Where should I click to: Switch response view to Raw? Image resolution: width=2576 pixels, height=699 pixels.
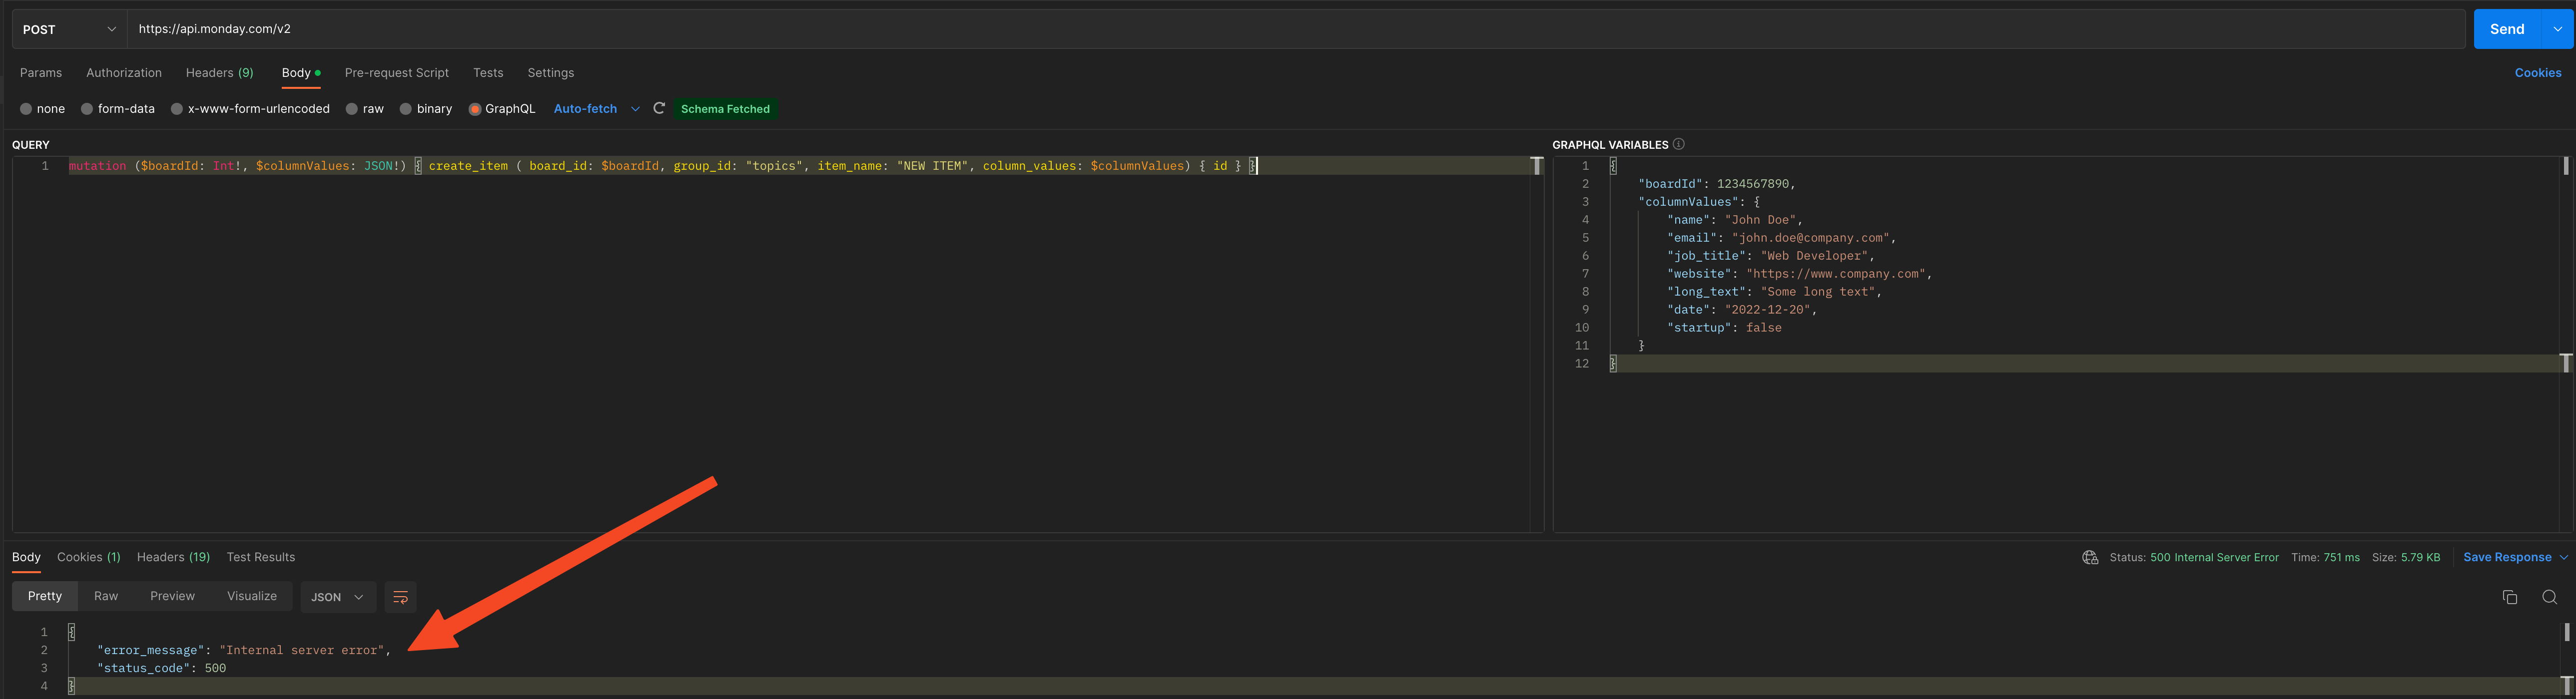(x=106, y=596)
